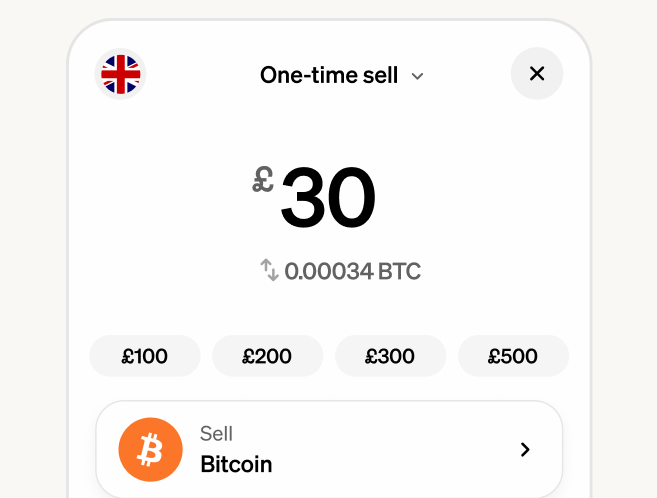Click the orange Bitcoin logo icon
The width and height of the screenshot is (657, 498).
(x=150, y=450)
